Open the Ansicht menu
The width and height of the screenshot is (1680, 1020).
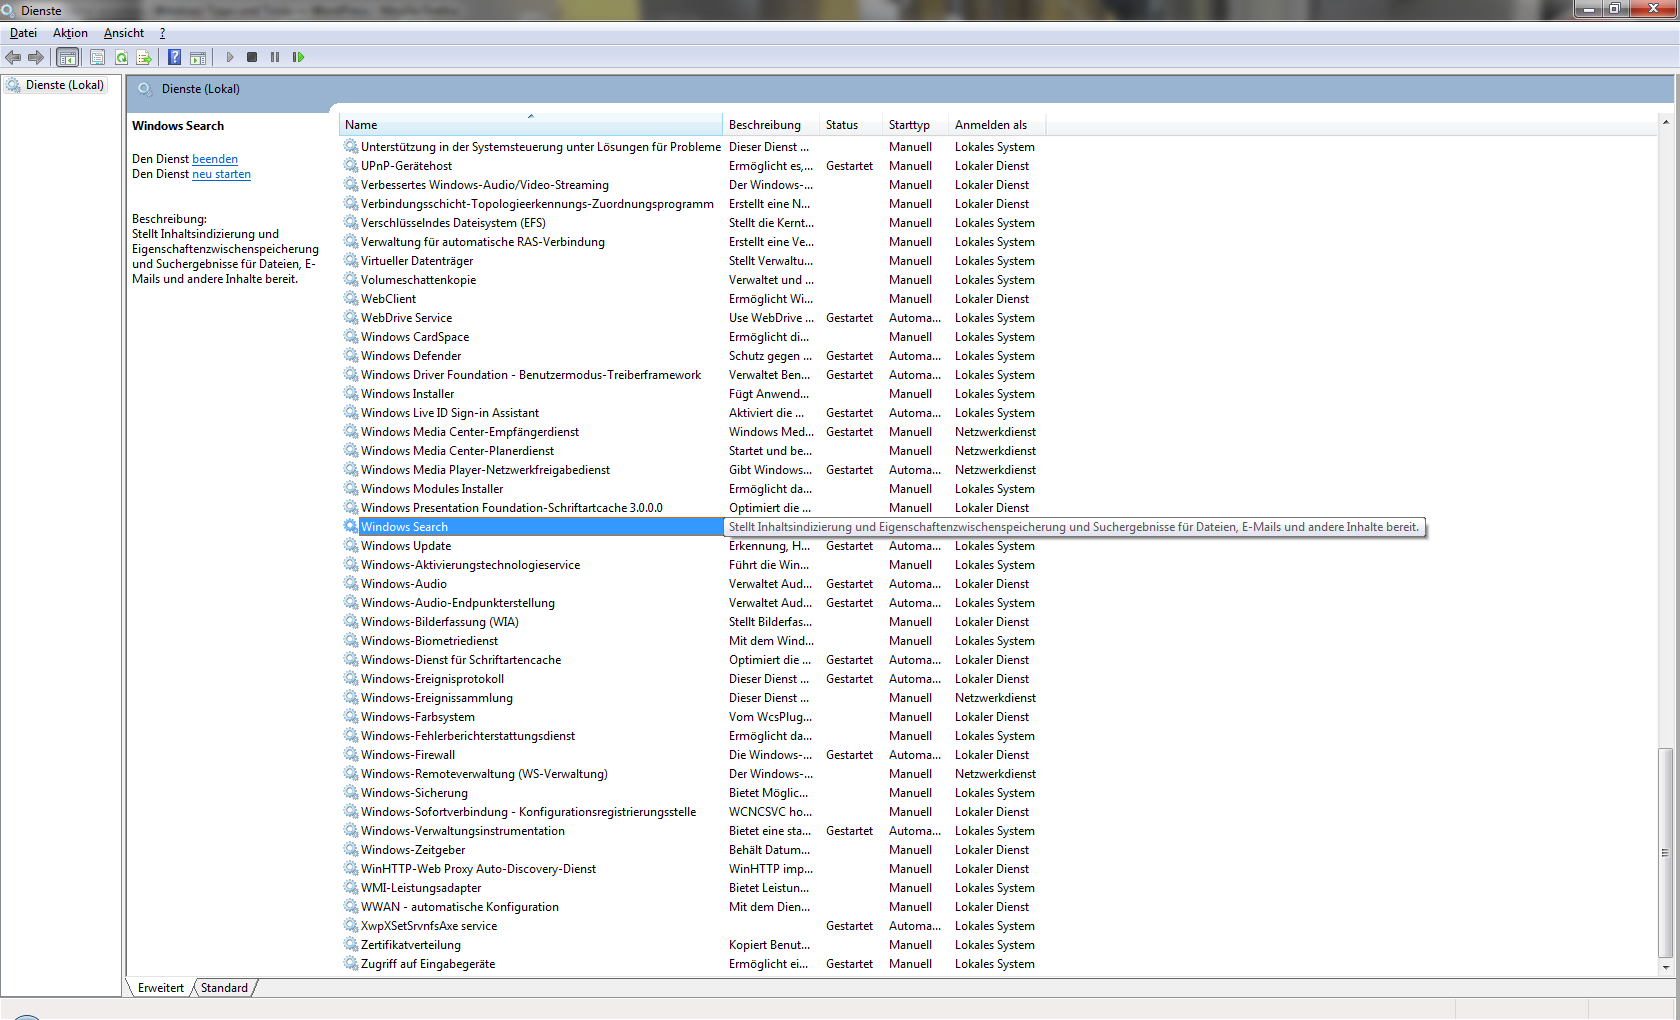[124, 33]
